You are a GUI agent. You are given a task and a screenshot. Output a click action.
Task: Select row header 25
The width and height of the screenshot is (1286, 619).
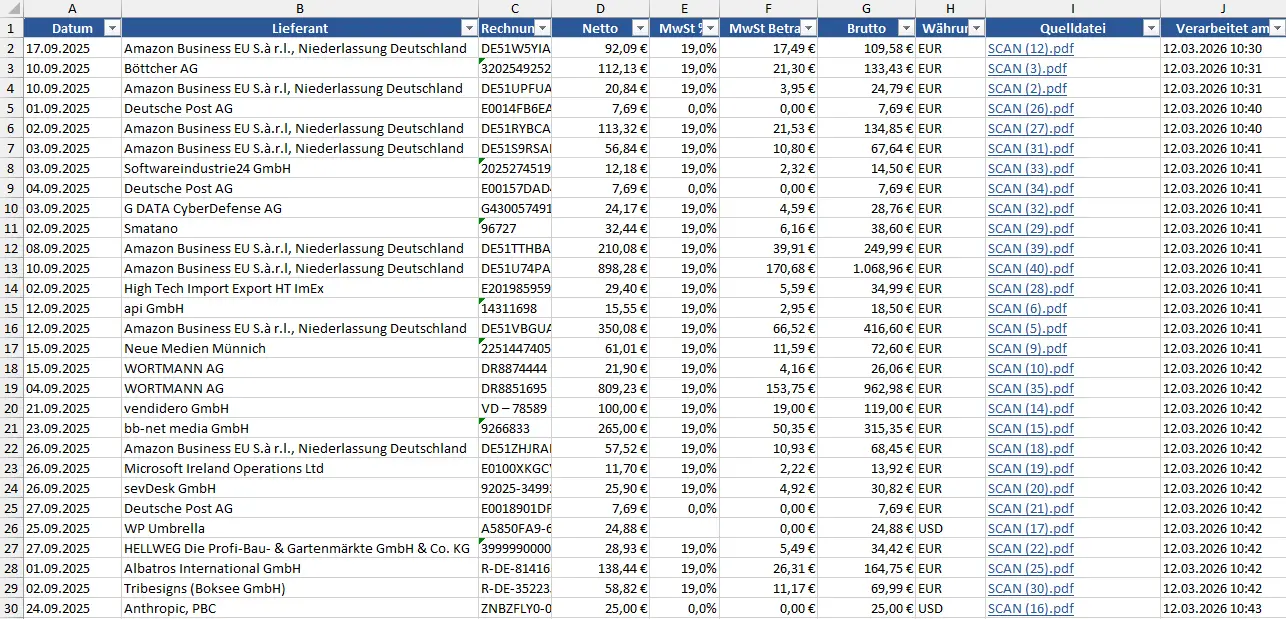click(10, 508)
